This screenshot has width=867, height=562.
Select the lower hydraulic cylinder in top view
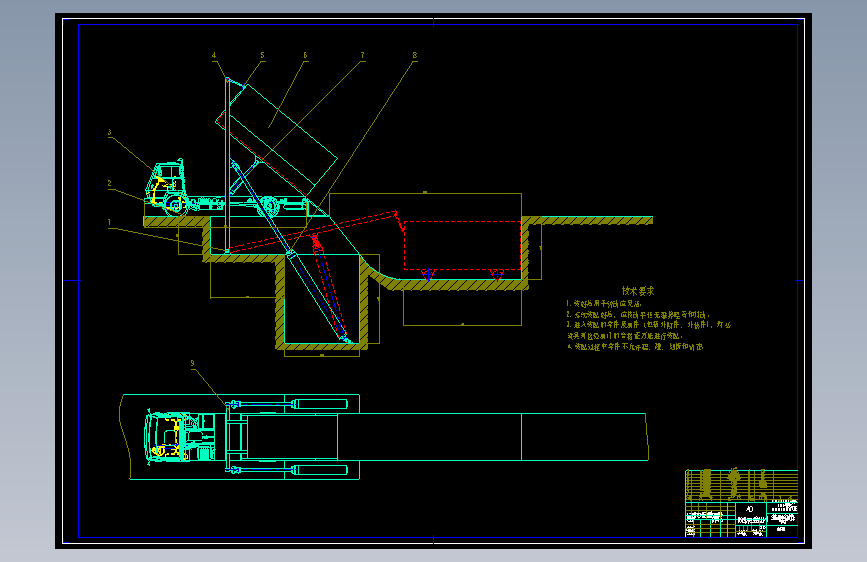point(288,470)
